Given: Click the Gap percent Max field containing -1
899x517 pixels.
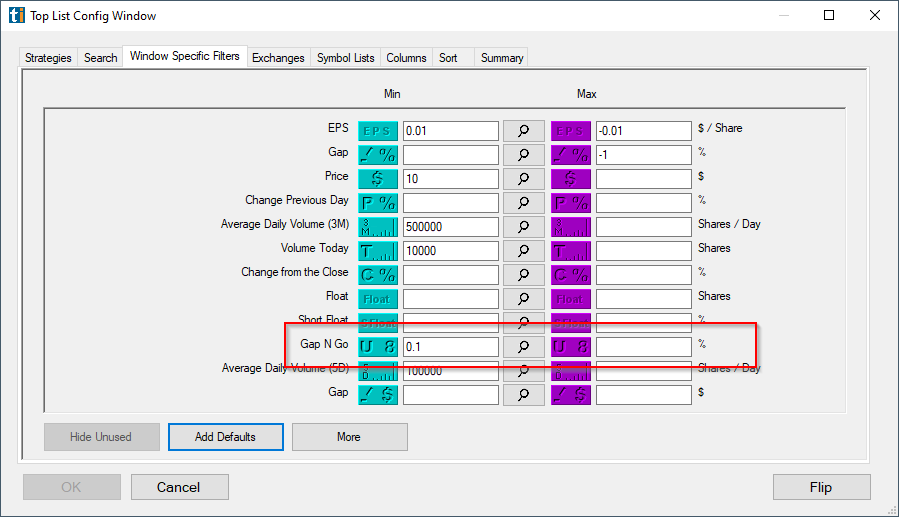Looking at the screenshot, I should [643, 155].
